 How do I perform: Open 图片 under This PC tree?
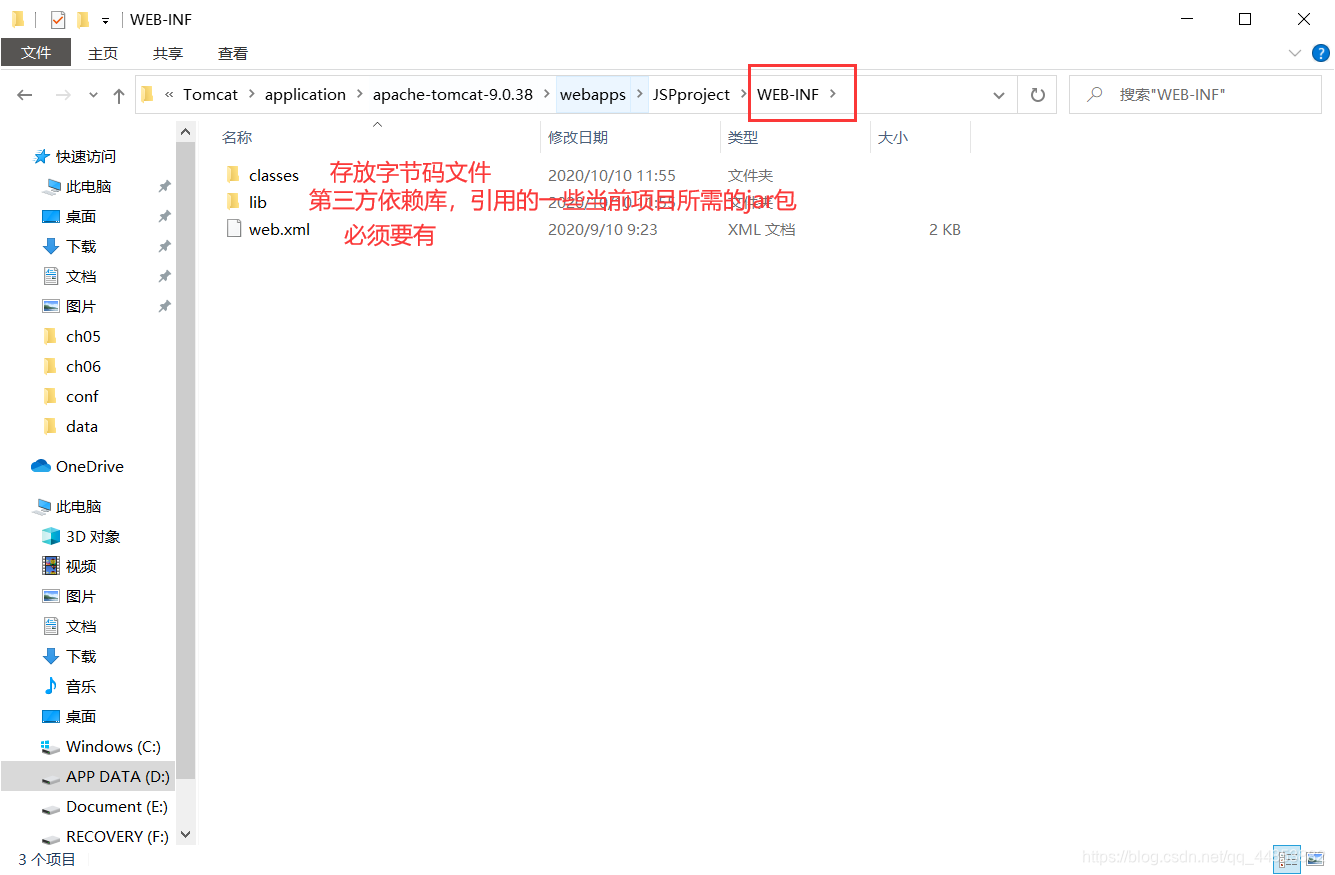[x=81, y=596]
